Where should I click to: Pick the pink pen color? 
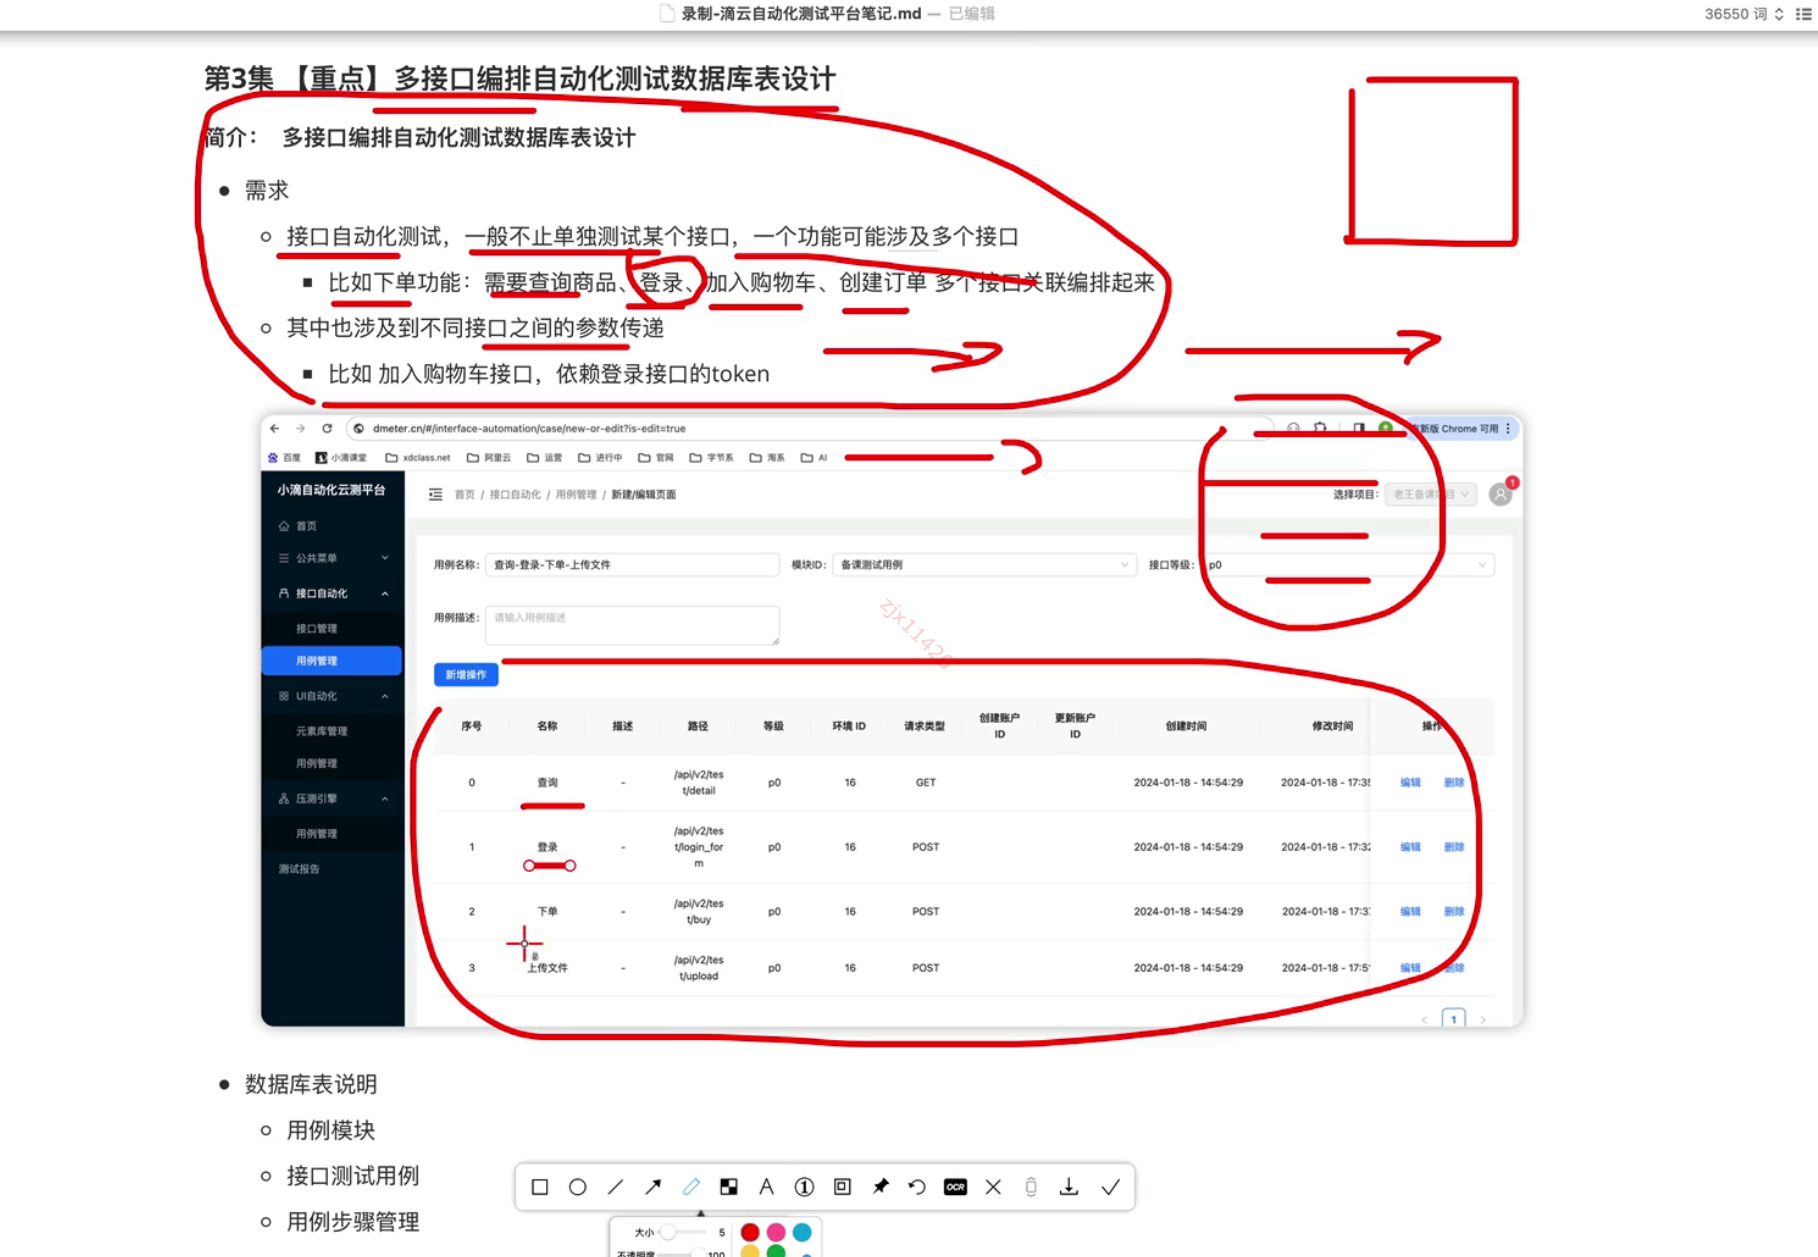click(776, 1232)
